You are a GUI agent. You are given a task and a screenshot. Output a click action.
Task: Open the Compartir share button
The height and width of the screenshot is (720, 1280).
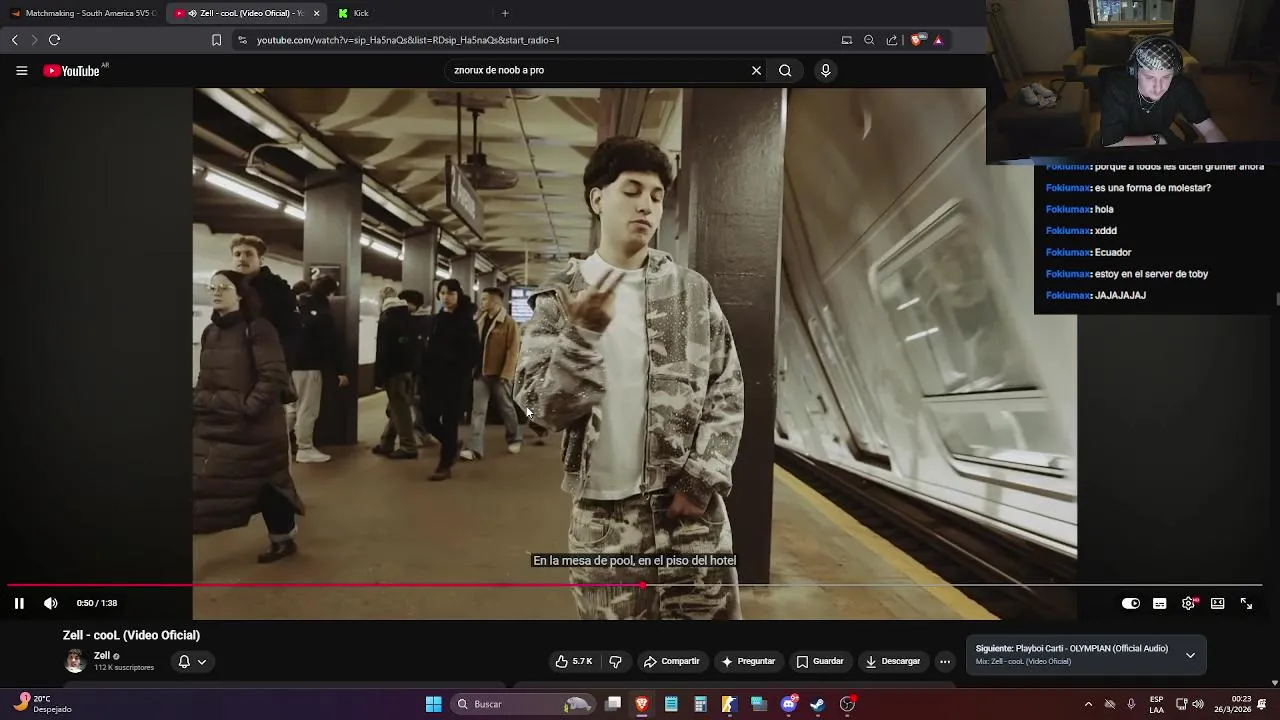coord(671,661)
